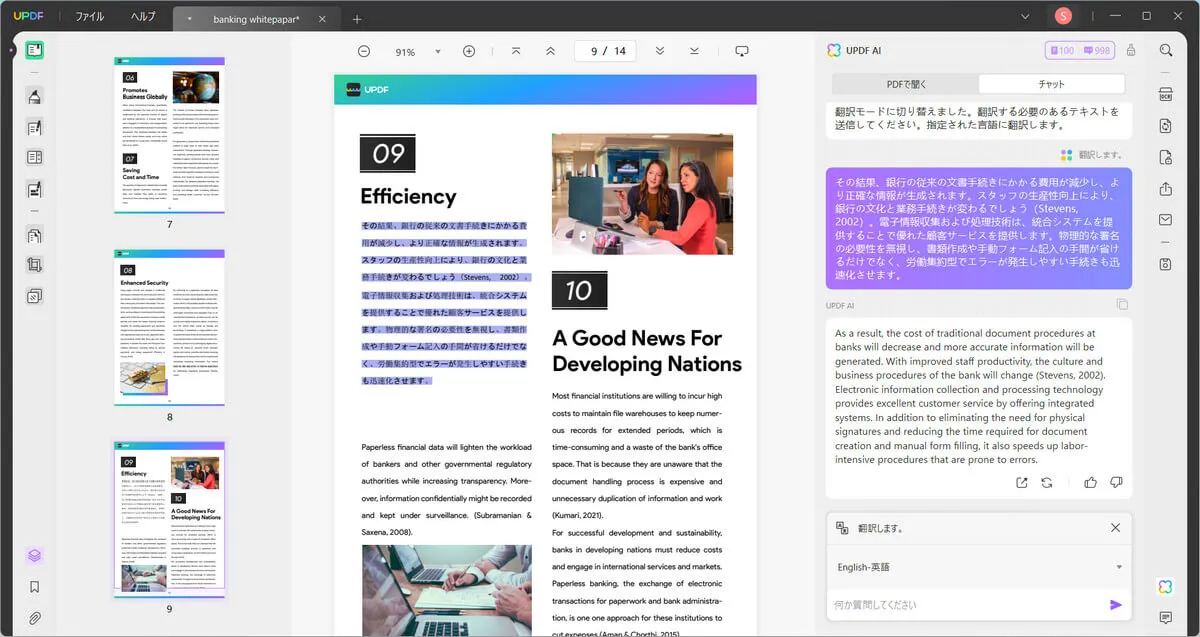Image resolution: width=1200 pixels, height=637 pixels.
Task: Open the AI panel lock icon
Action: [1131, 51]
